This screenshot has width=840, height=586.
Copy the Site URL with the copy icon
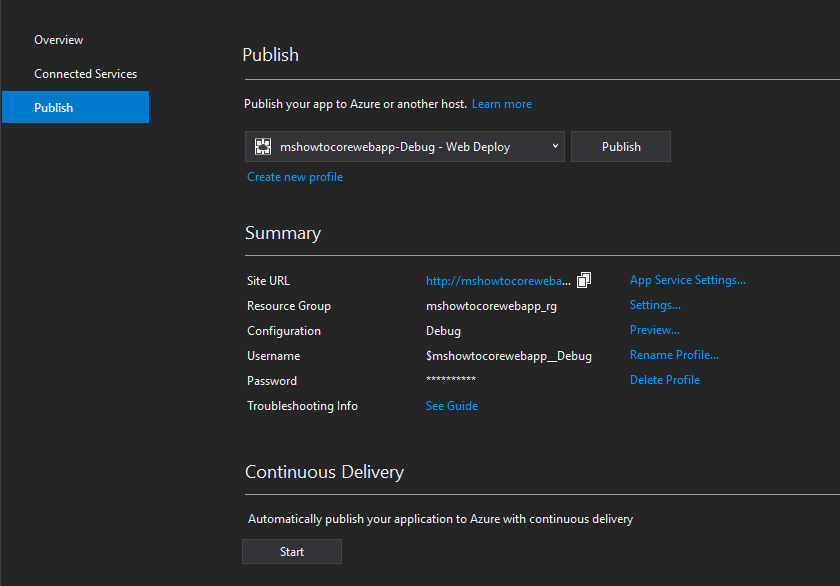(583, 280)
